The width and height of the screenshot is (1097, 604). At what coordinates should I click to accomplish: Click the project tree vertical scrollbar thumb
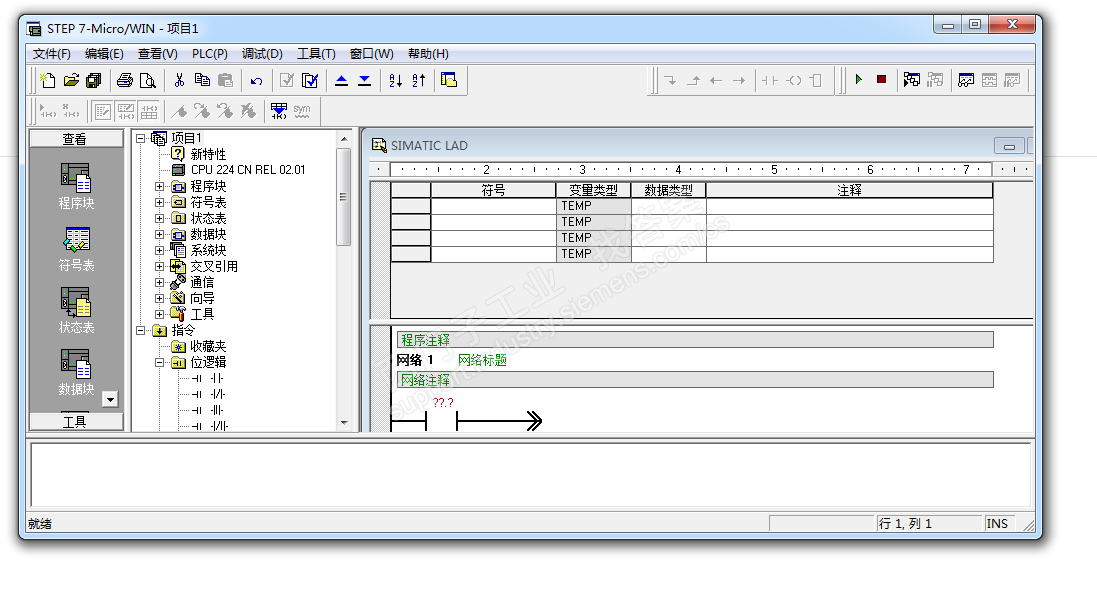[x=344, y=197]
